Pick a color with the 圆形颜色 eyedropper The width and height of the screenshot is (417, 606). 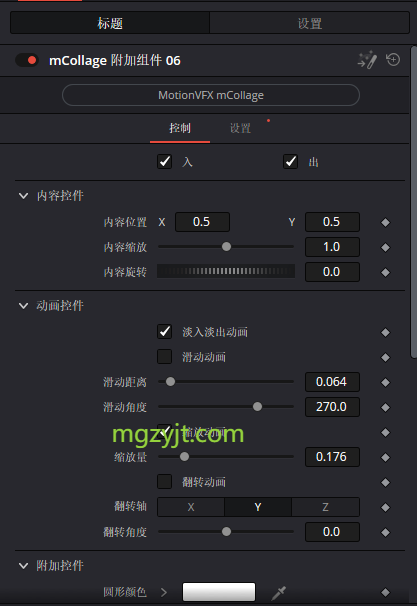click(x=279, y=592)
